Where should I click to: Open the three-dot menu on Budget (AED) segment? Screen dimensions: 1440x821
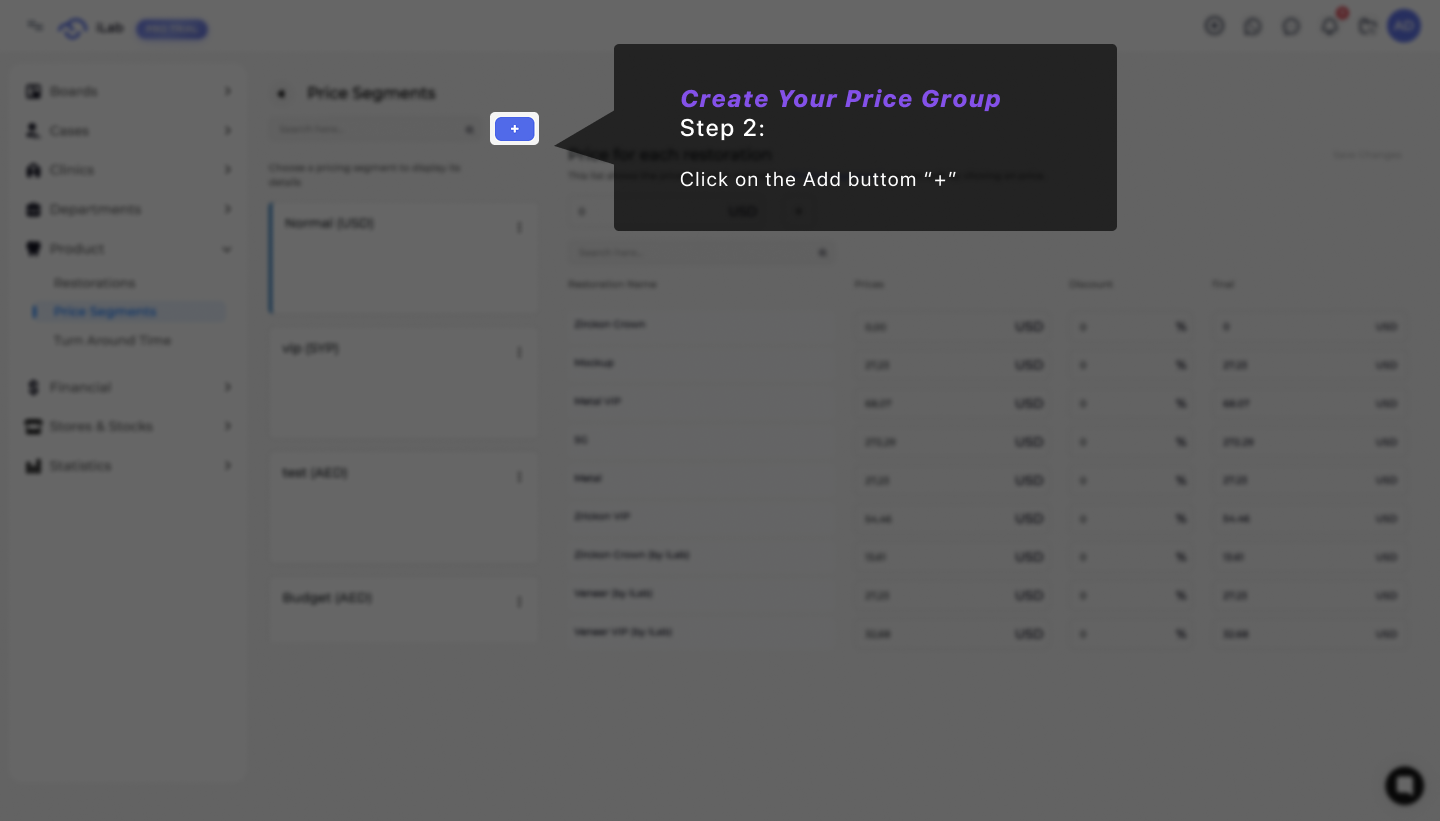click(x=519, y=601)
